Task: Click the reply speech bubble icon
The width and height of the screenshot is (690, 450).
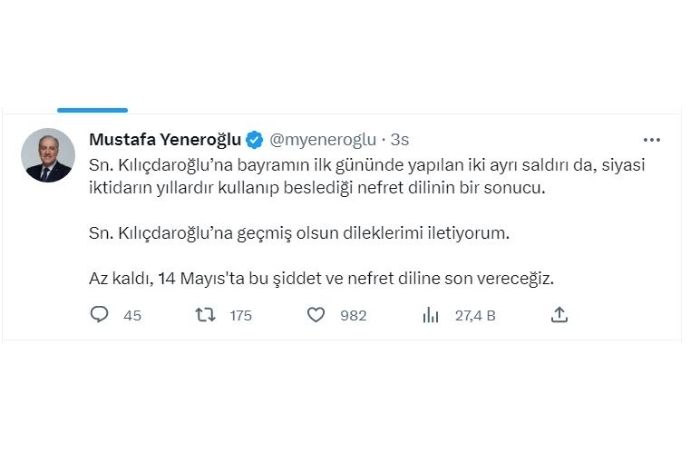Action: click(99, 315)
